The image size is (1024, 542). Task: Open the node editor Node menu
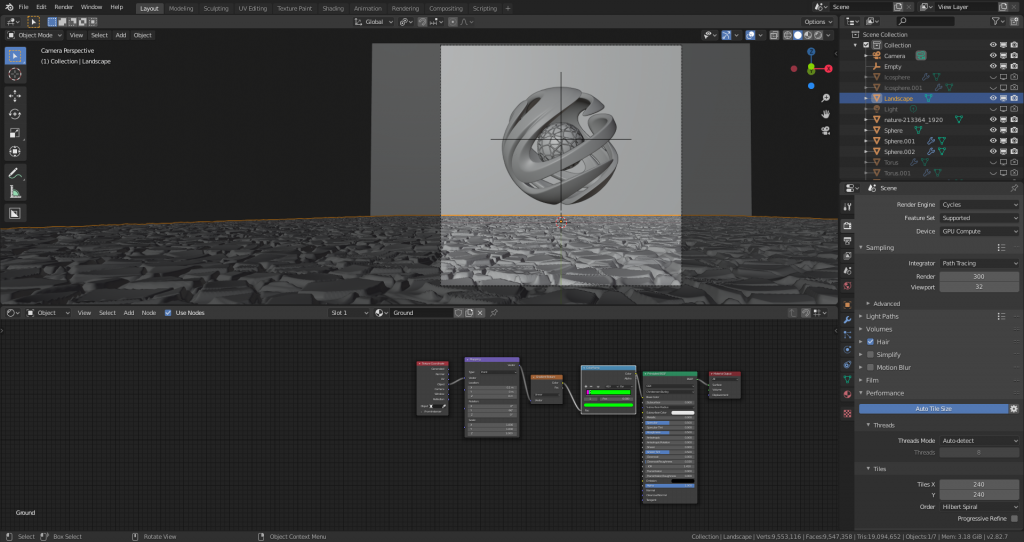[149, 313]
